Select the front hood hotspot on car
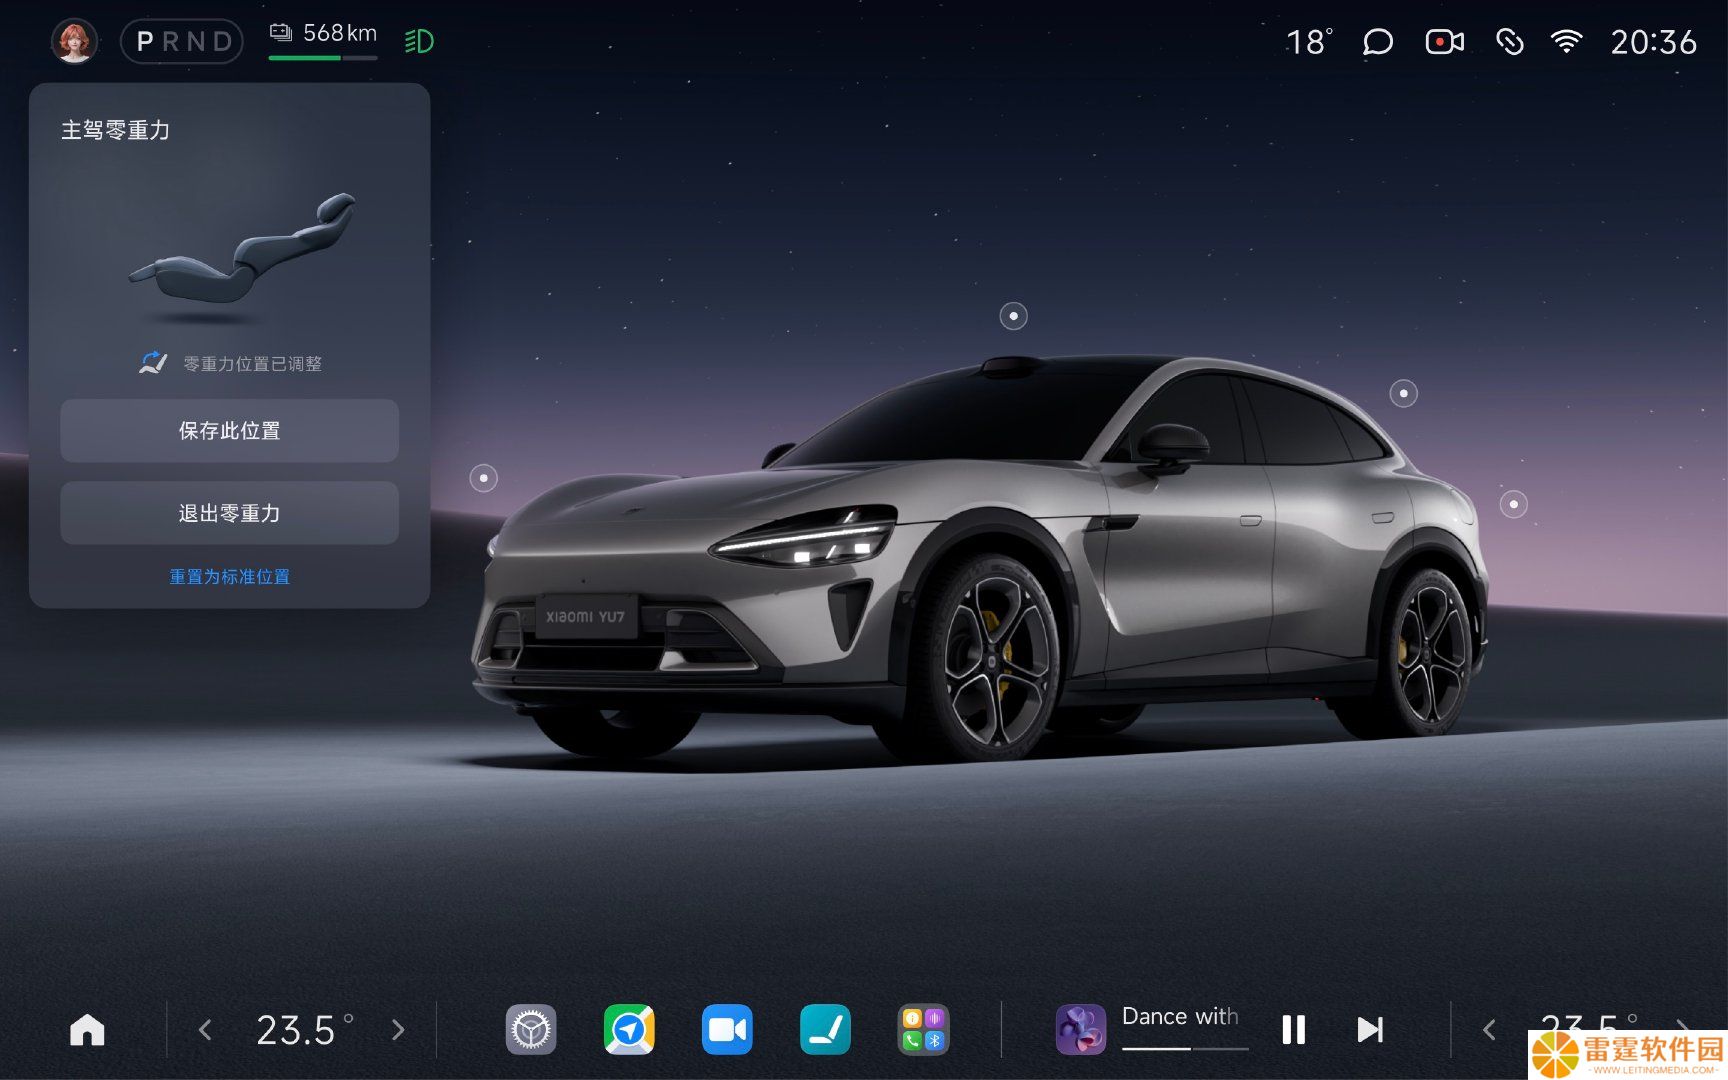1728x1080 pixels. pyautogui.click(x=484, y=478)
